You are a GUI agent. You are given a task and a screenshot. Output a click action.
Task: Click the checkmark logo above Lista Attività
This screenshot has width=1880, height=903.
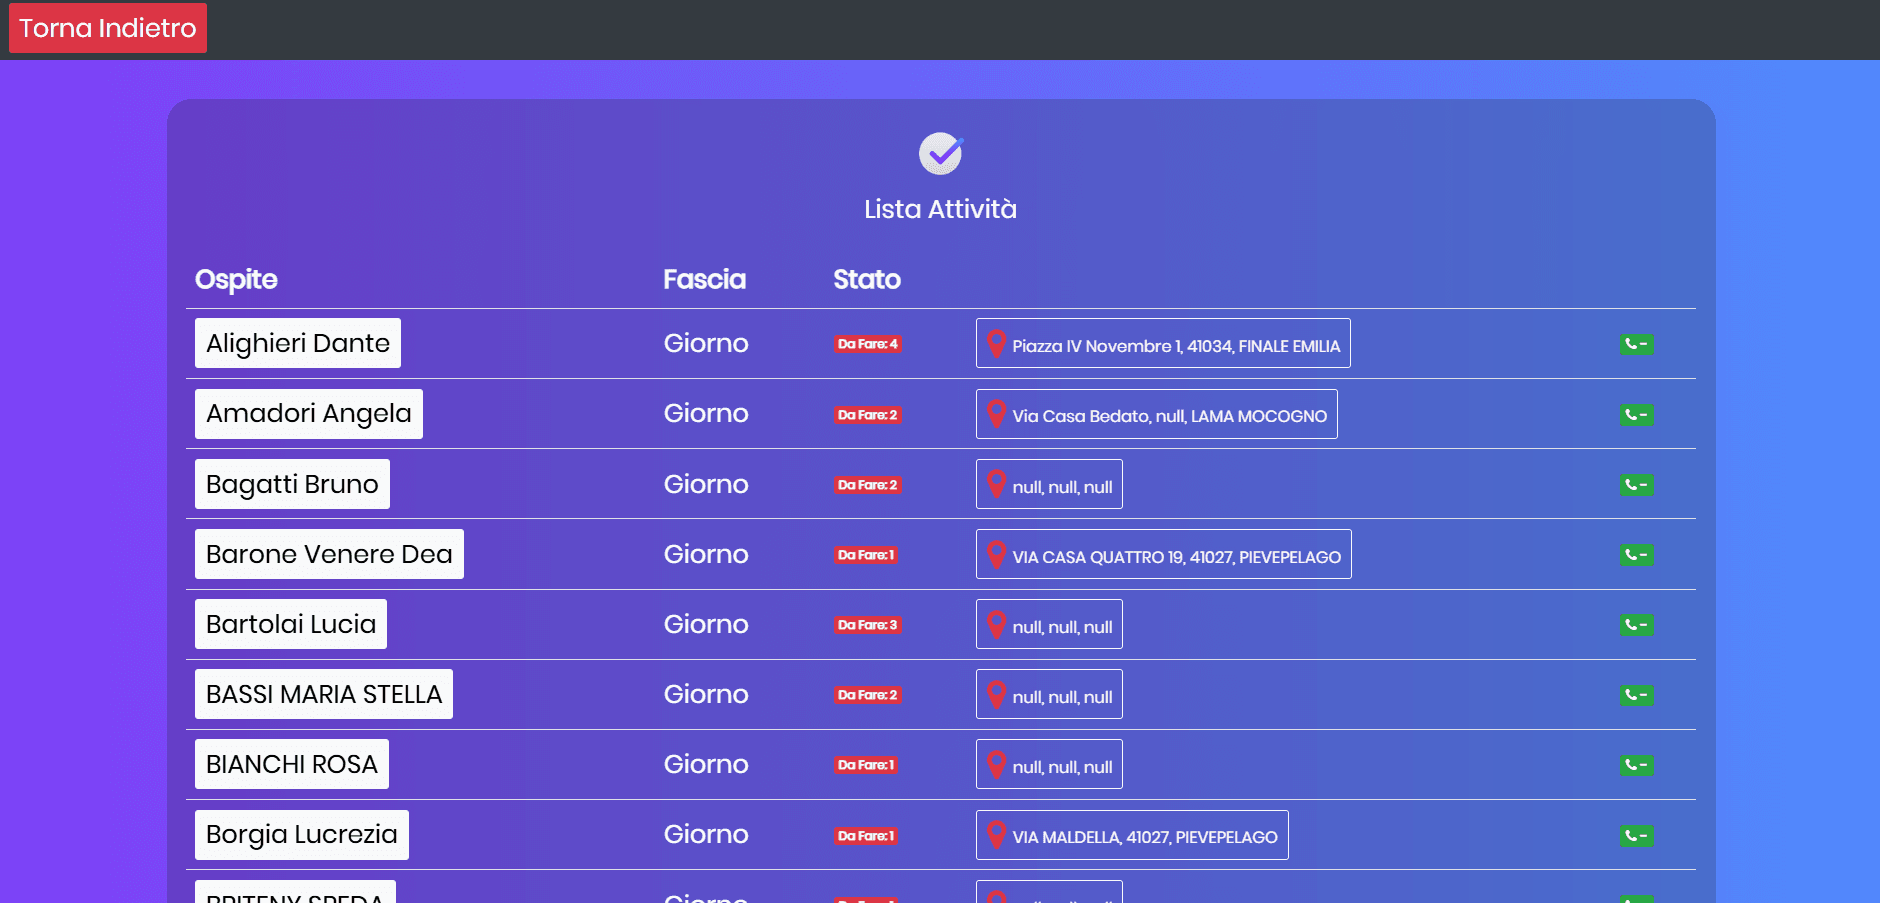coord(940,154)
